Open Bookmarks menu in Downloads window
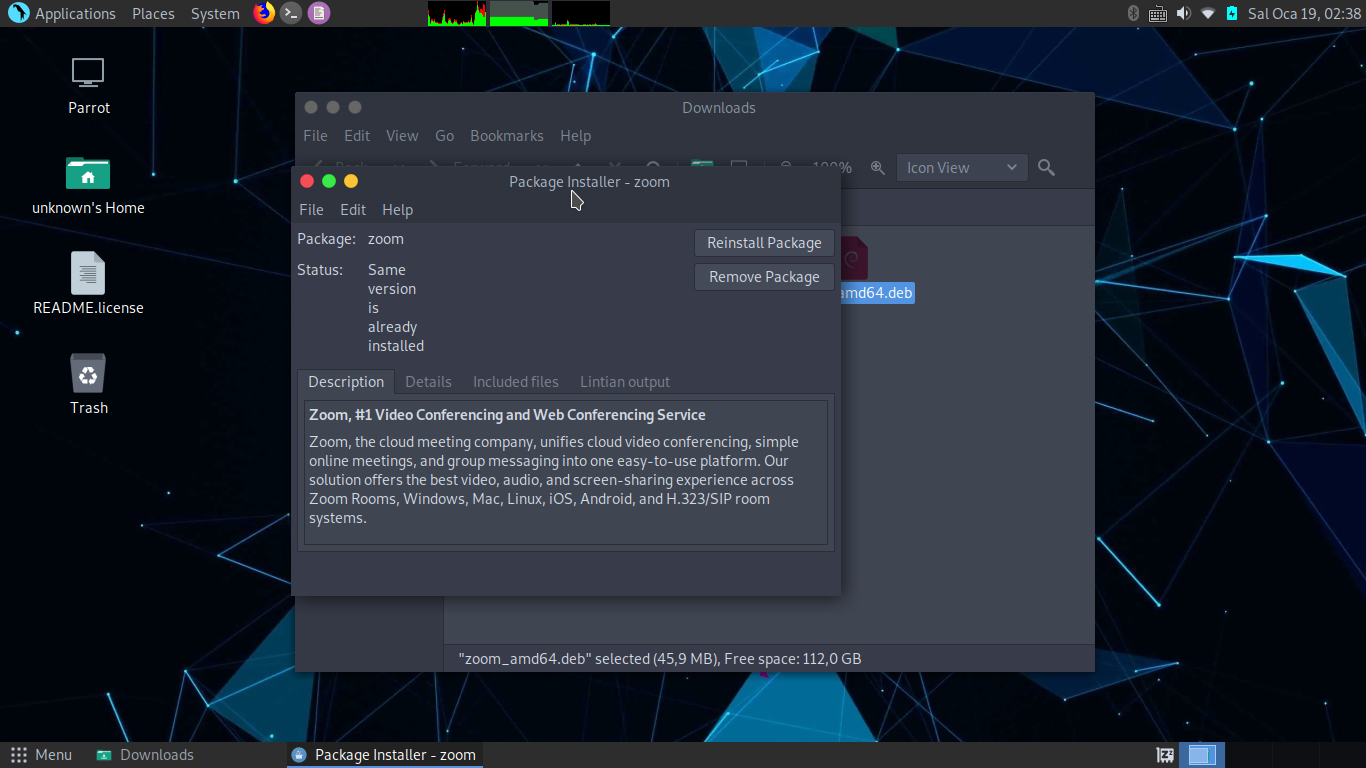 pos(507,136)
